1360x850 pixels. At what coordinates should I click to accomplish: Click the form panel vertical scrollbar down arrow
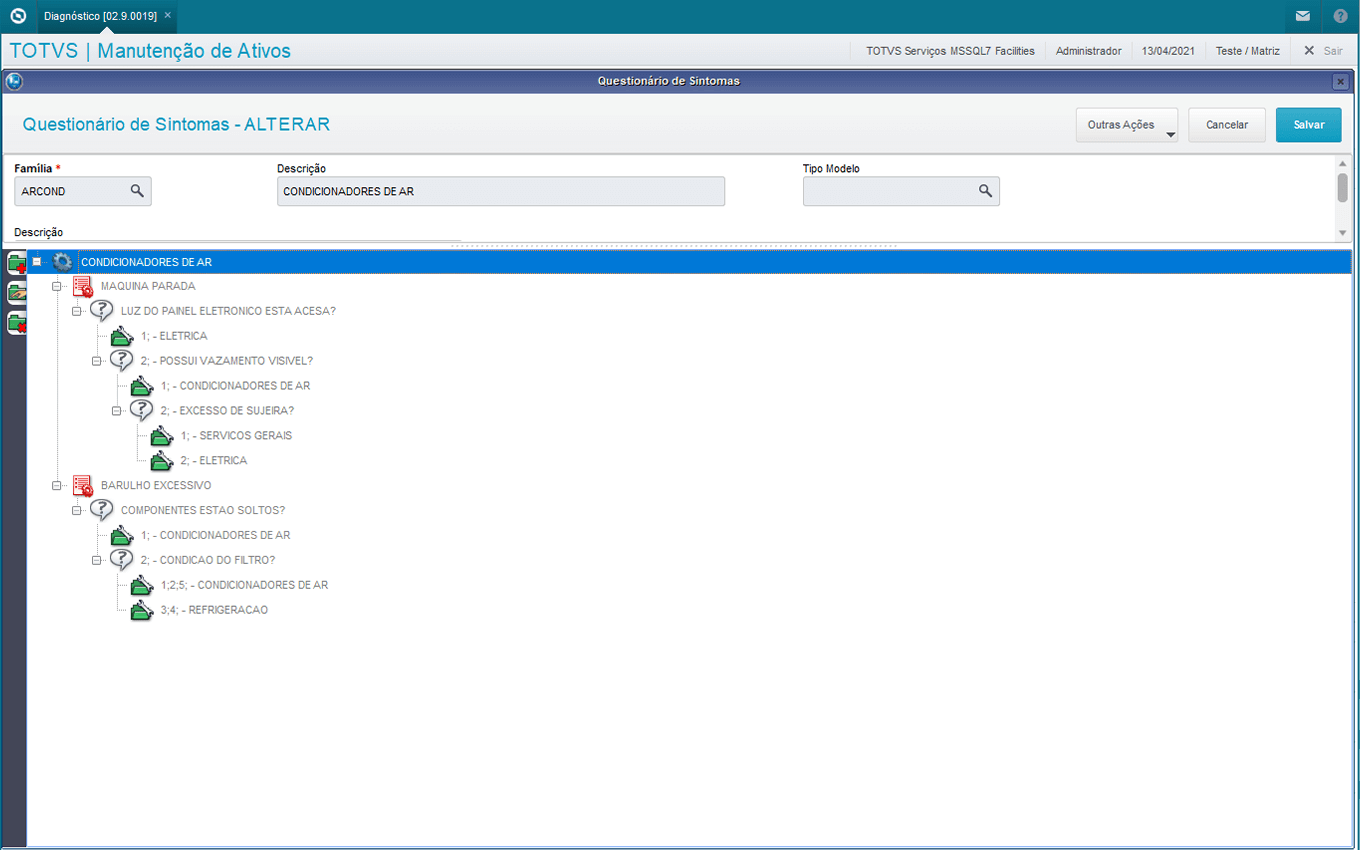1343,233
